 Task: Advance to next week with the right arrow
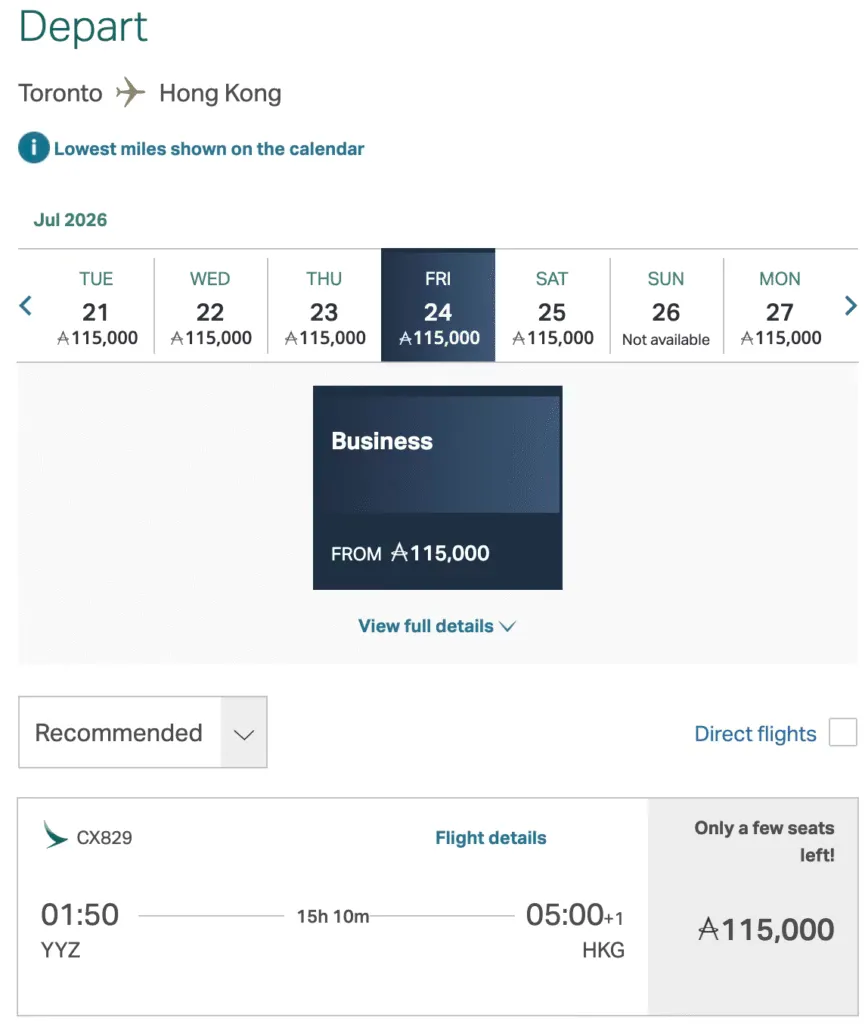(850, 305)
